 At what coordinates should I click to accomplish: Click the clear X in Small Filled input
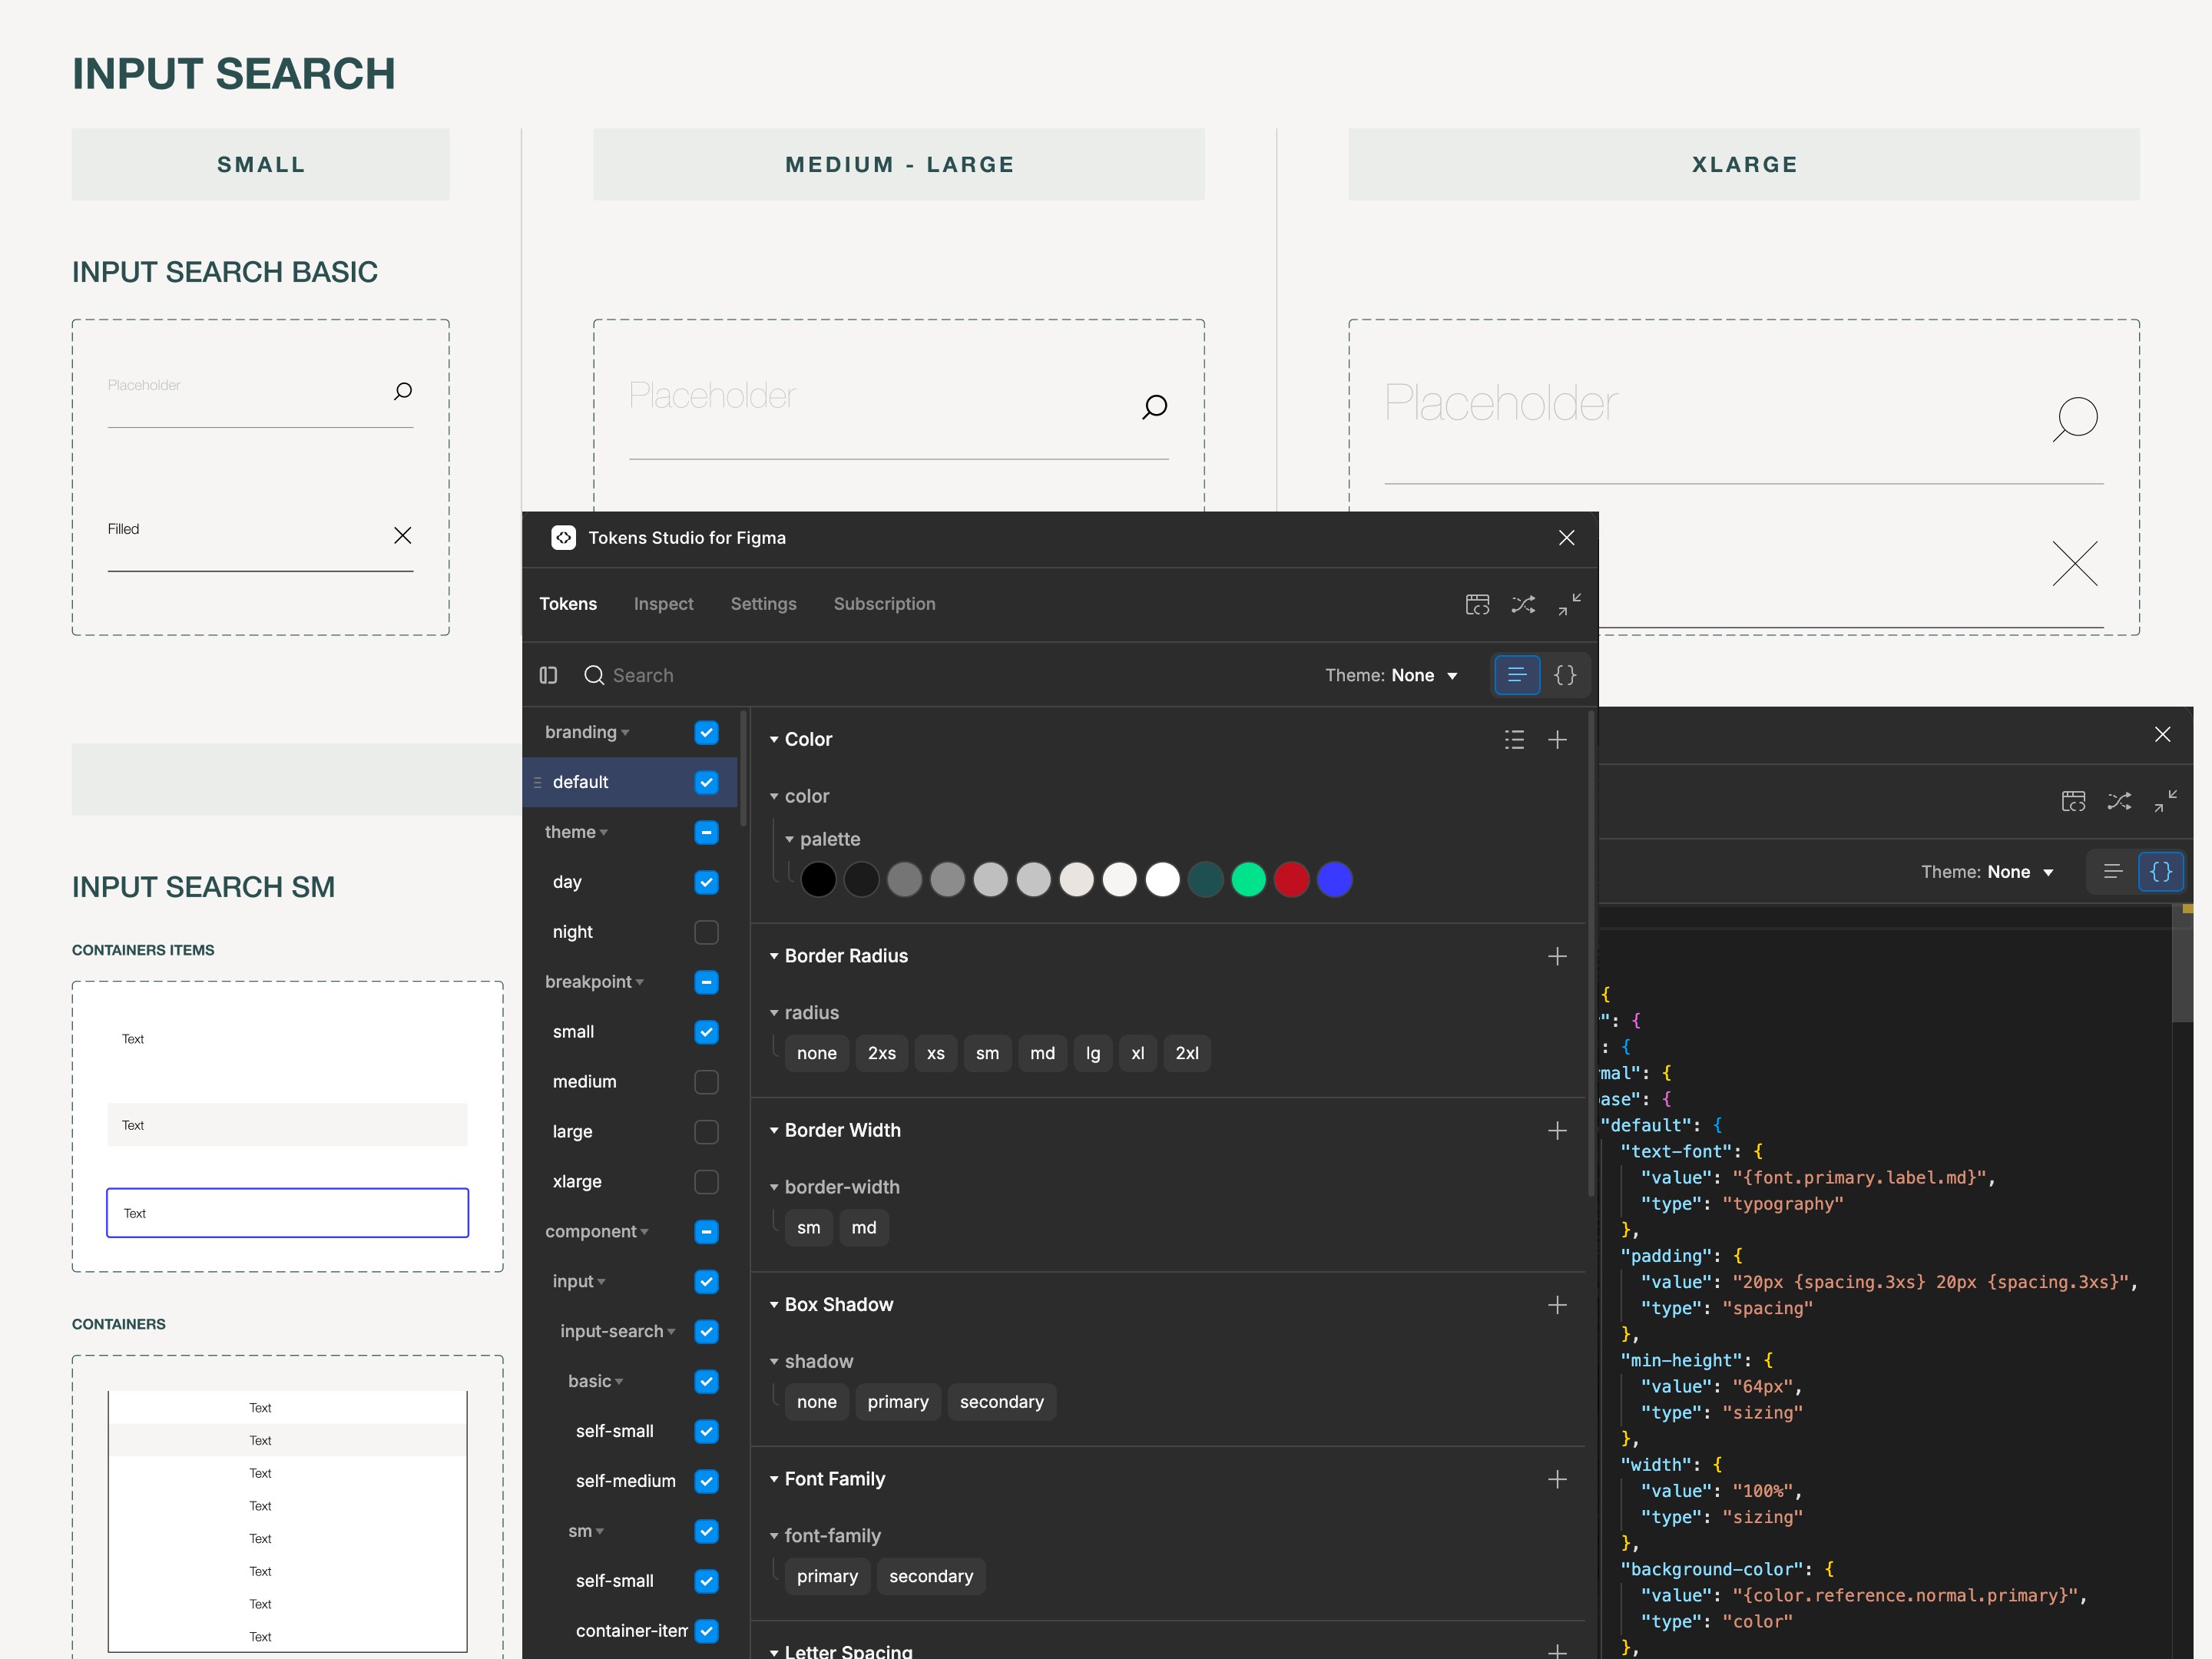coord(403,535)
